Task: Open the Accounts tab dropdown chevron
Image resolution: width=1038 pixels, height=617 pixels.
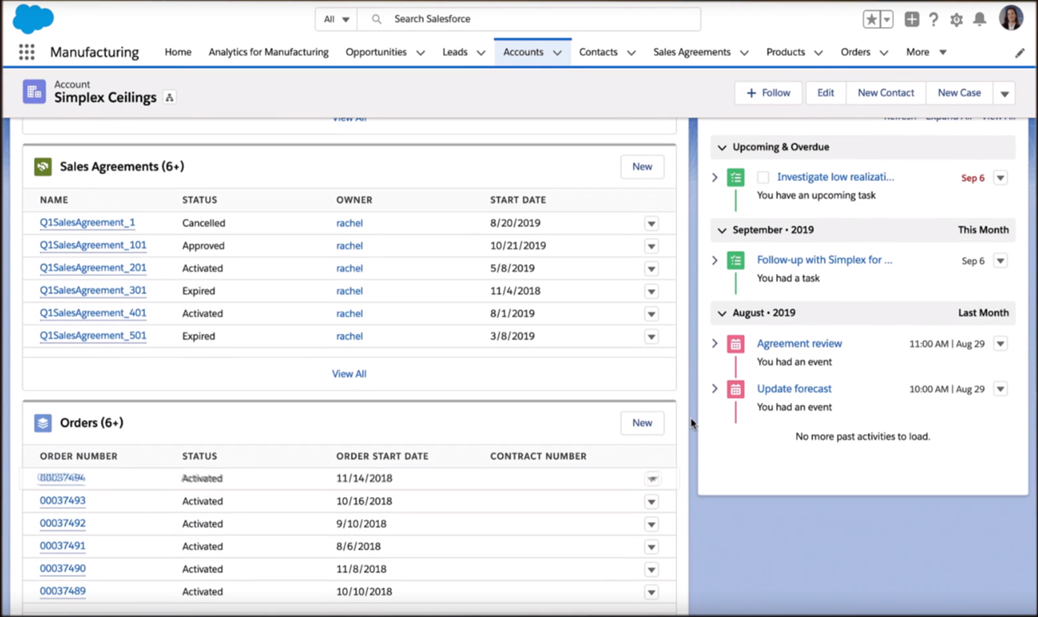Action: [x=557, y=52]
